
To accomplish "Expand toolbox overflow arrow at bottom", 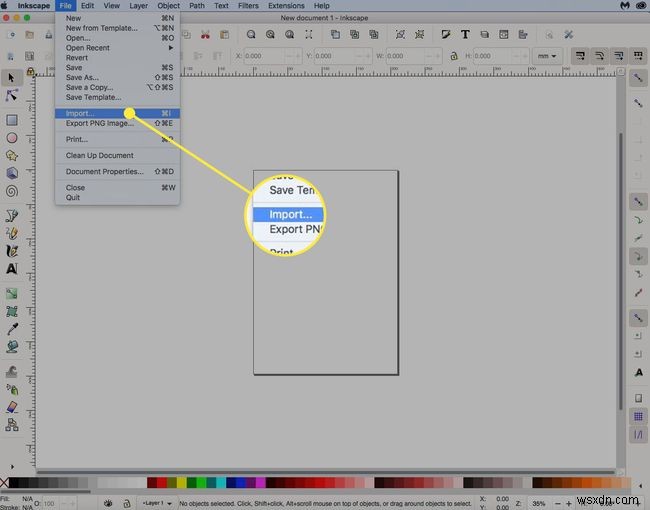I will (x=12, y=466).
